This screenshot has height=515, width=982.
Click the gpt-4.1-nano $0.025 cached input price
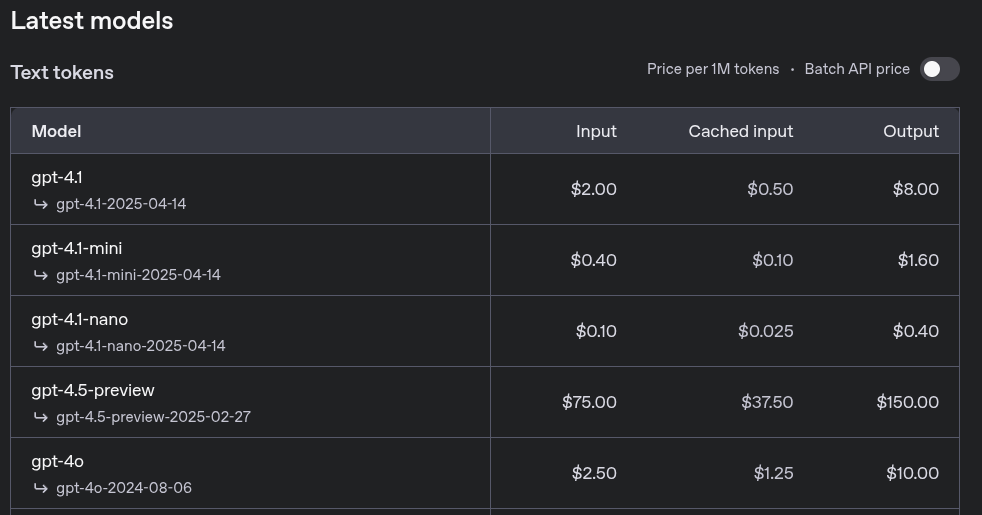tap(765, 331)
